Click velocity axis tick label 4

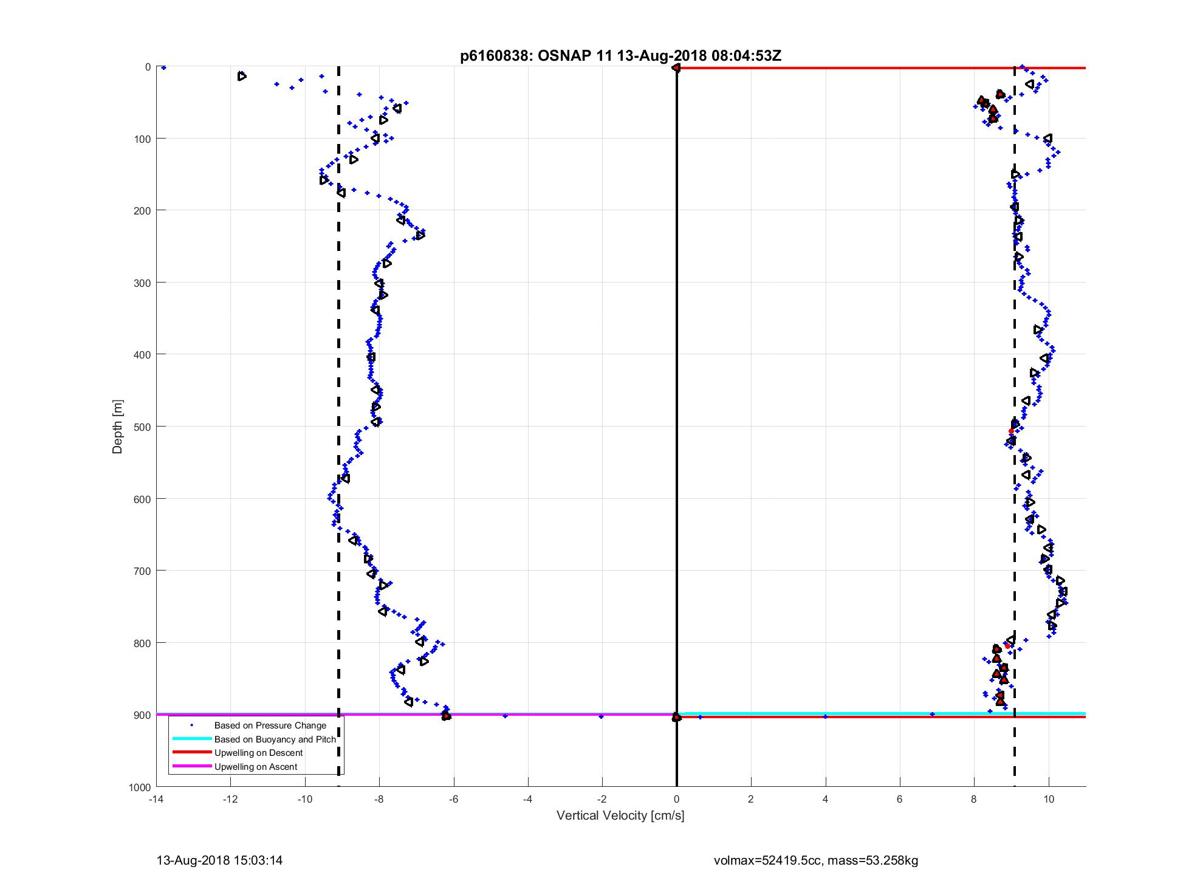[x=825, y=799]
